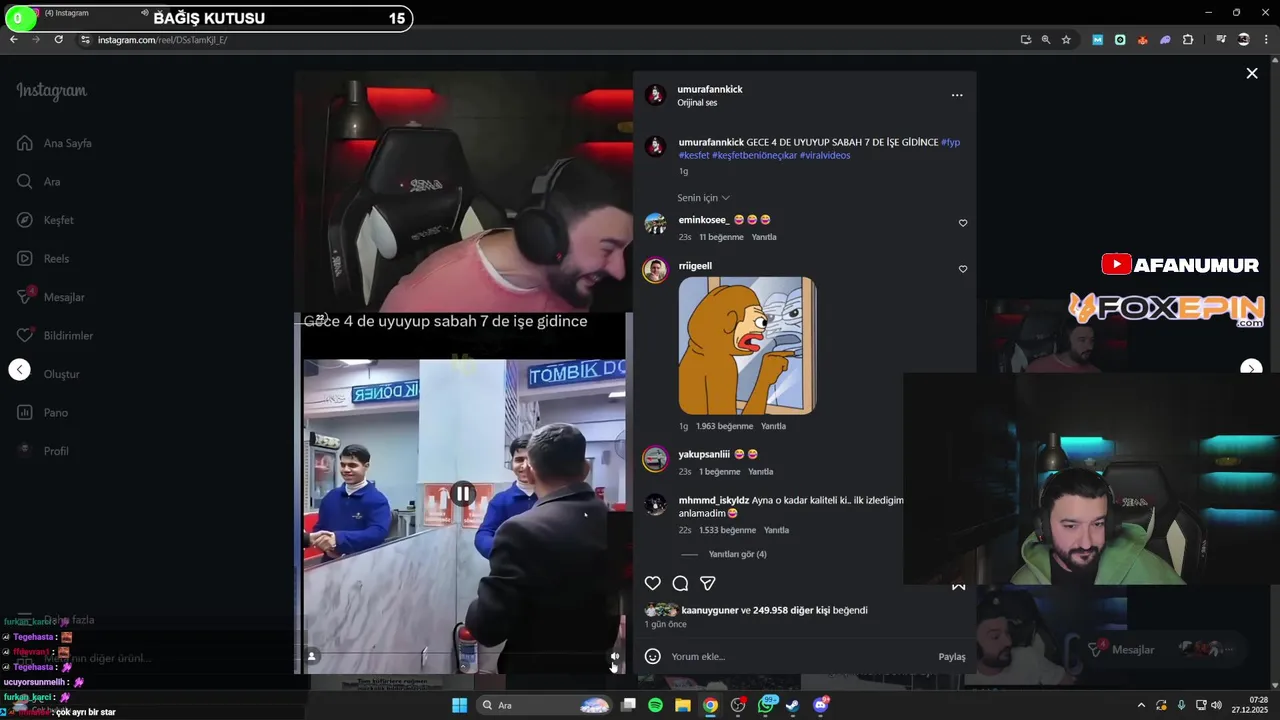
Task: Reply to mhmmd_iskyldz comment via Yanıtla
Action: coord(776,530)
